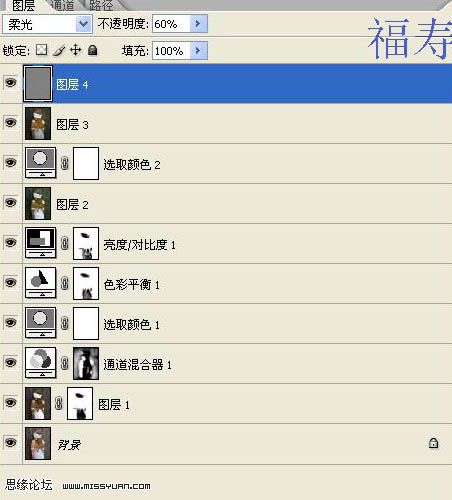Hide the 图层 2 layer
The height and width of the screenshot is (500, 452).
coord(11,202)
